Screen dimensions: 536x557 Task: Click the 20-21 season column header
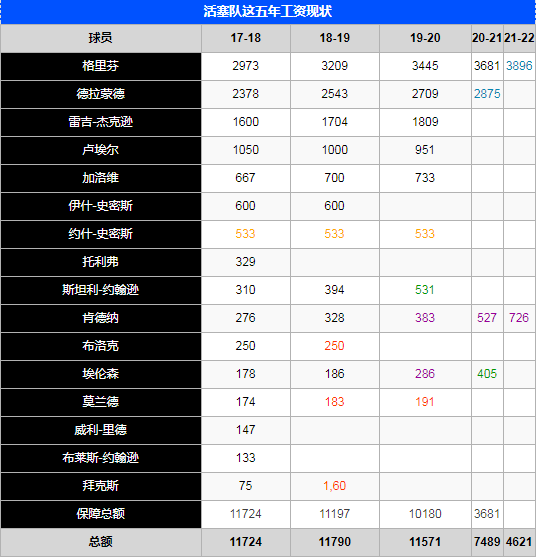point(487,38)
